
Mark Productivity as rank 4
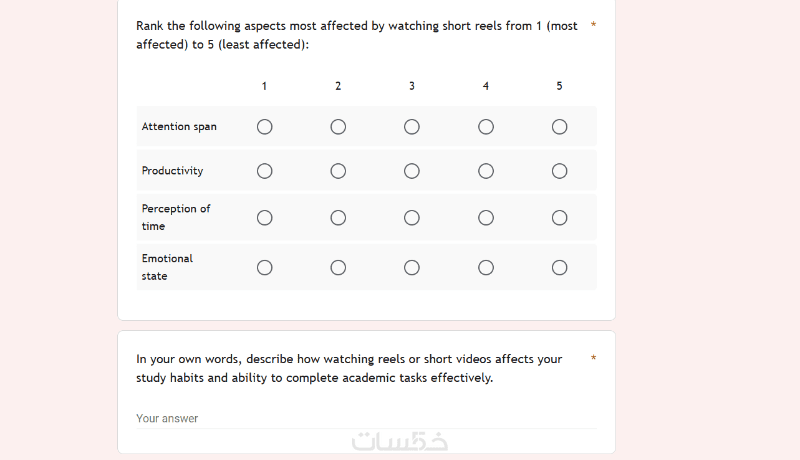click(x=486, y=171)
